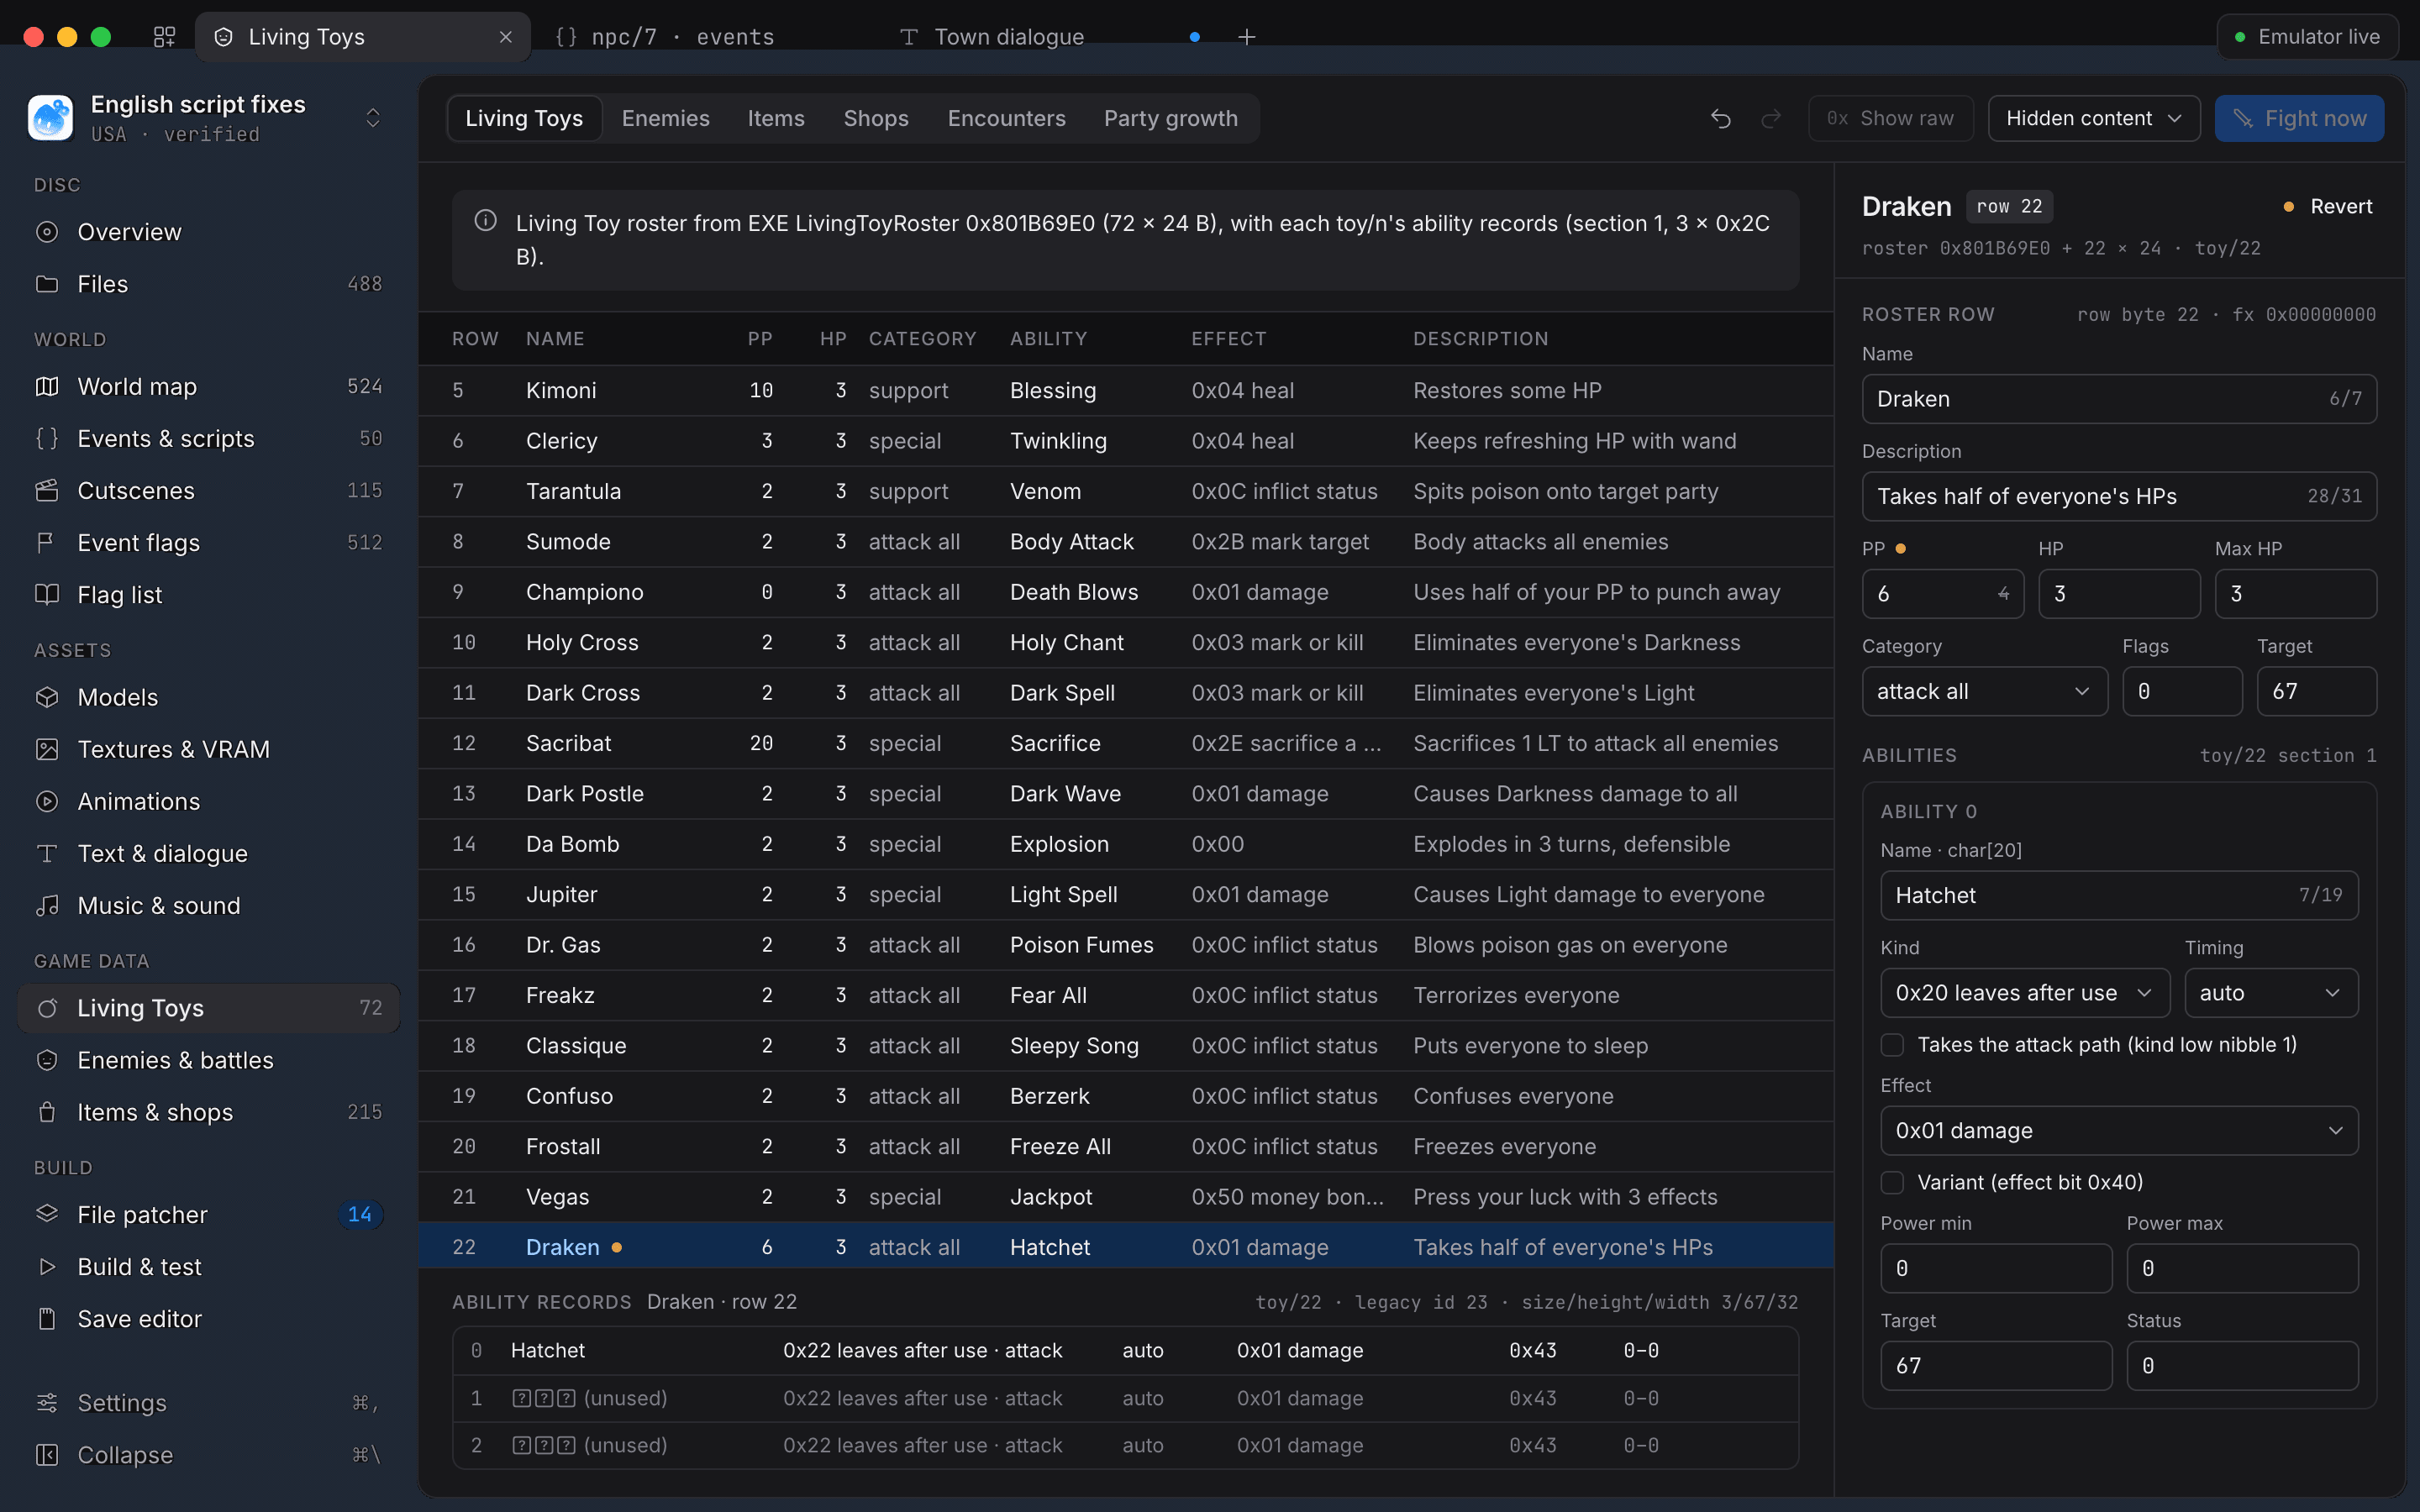
Task: Open Effect '0x01 damage' dropdown
Action: coord(2119,1131)
